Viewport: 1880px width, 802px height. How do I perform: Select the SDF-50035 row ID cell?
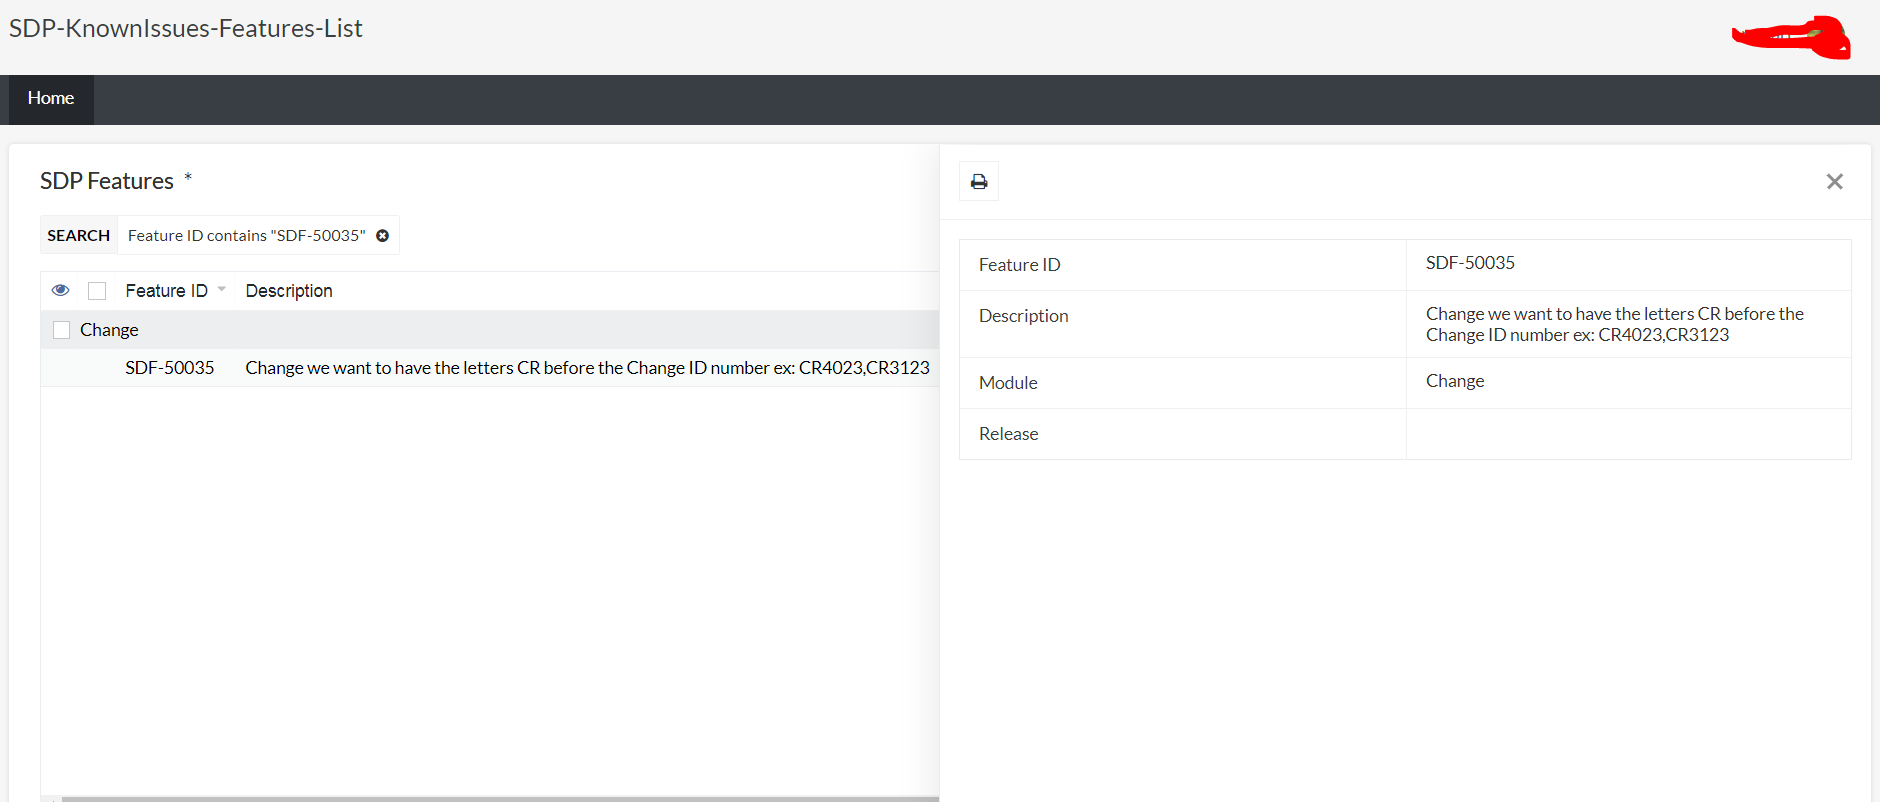(170, 368)
